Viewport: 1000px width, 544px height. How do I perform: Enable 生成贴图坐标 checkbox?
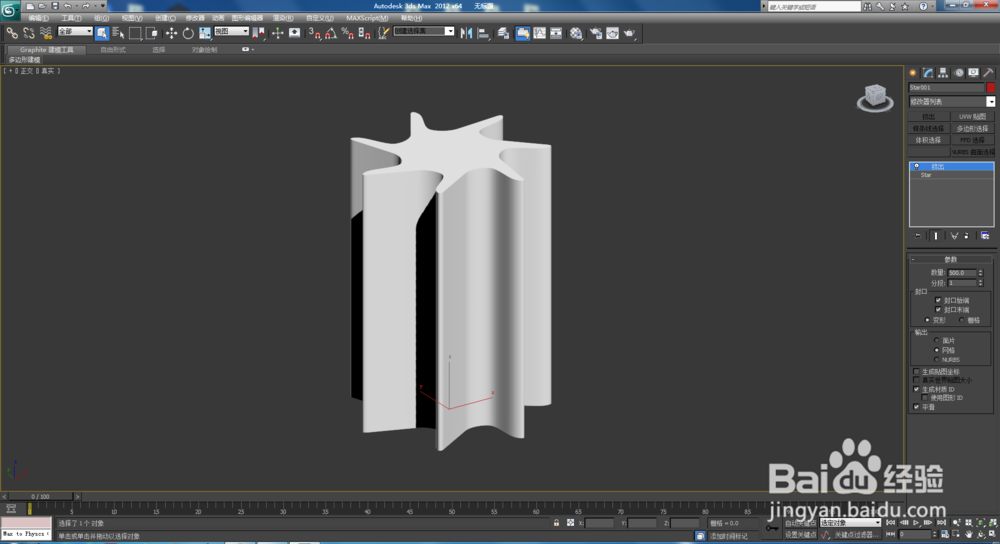916,371
